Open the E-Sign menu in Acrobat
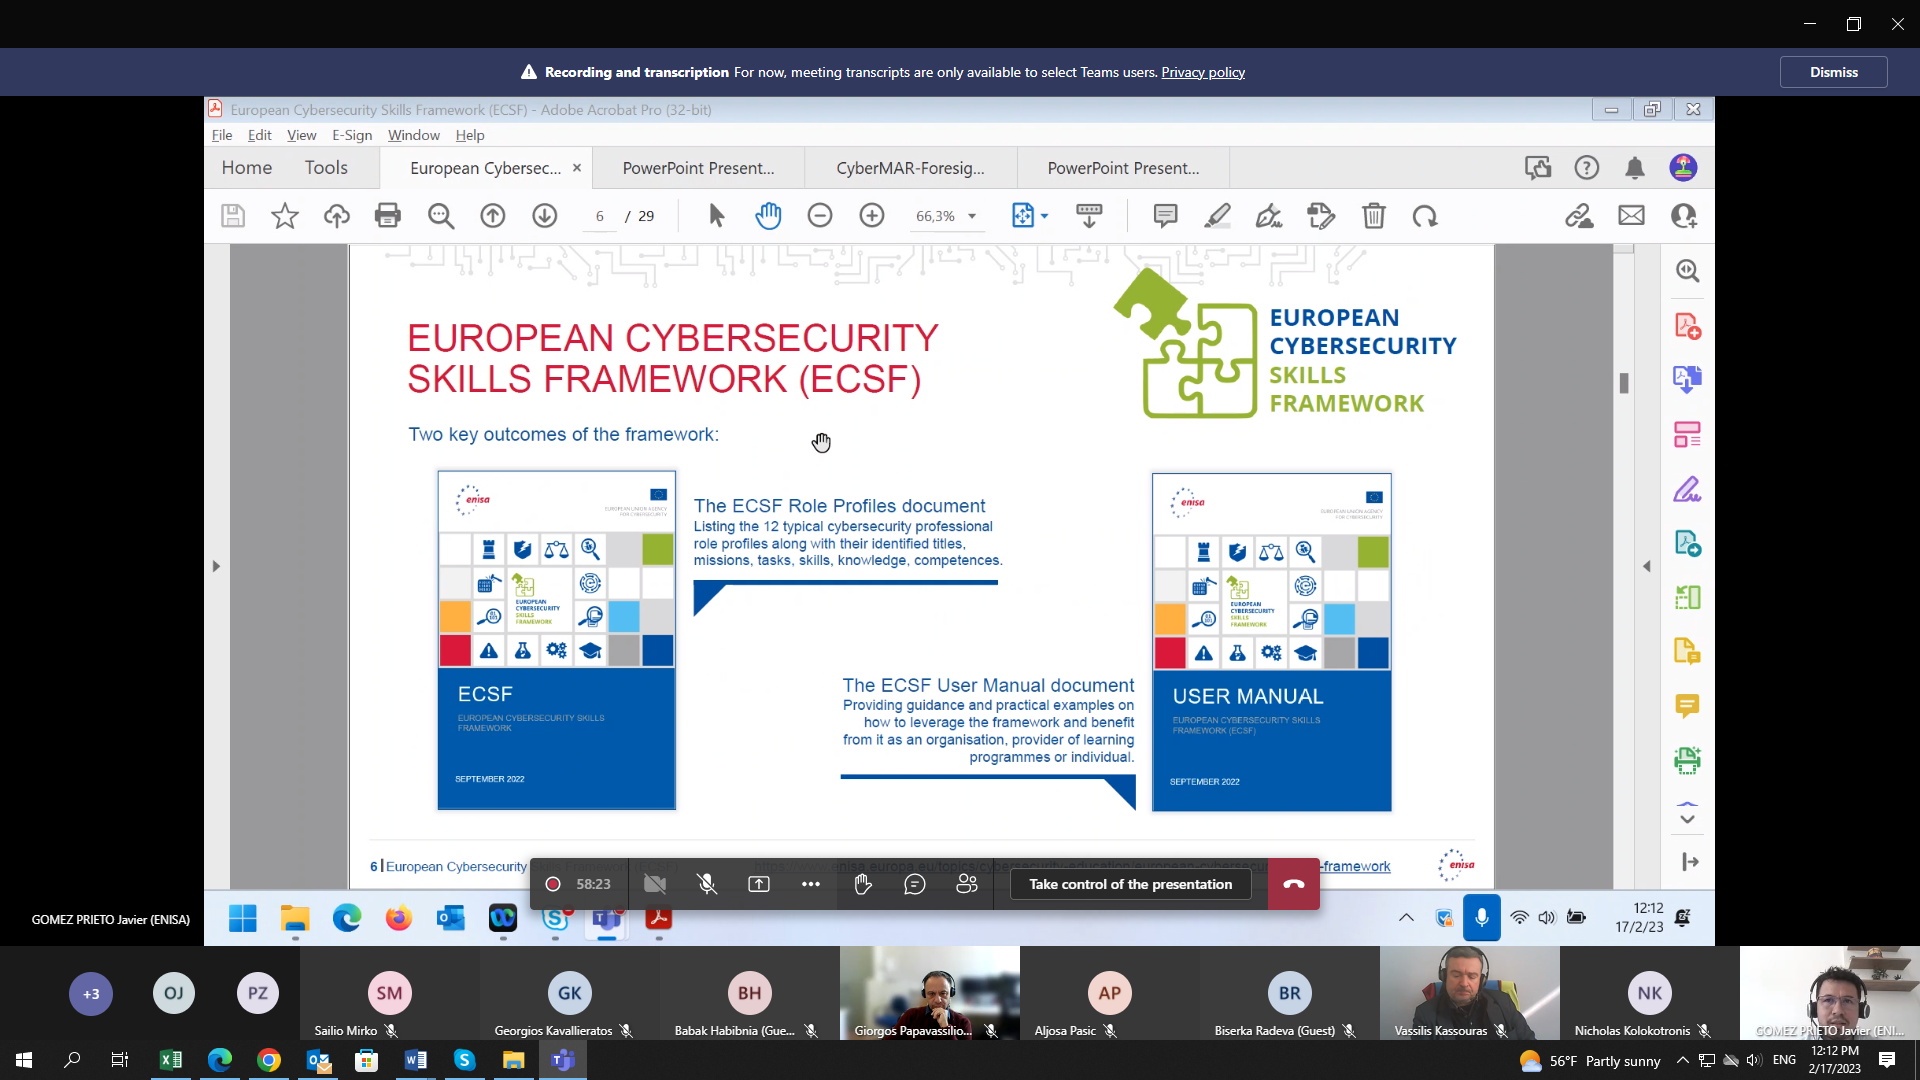Screen dimensions: 1920x1080 click(352, 135)
